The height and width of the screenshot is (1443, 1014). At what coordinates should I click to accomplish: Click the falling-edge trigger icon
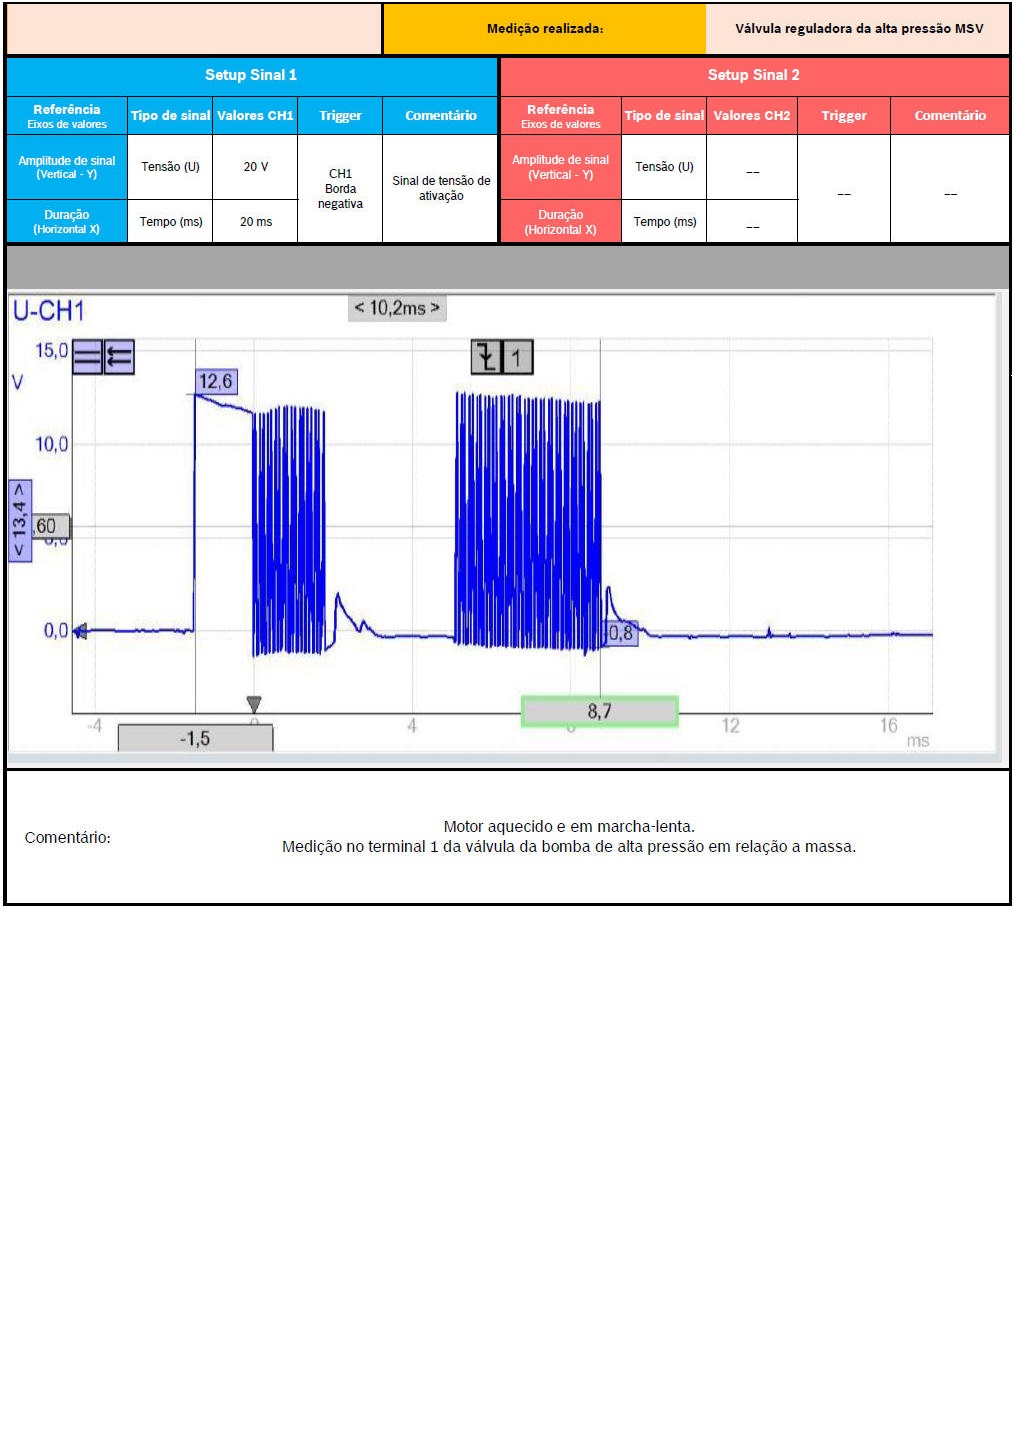point(486,357)
